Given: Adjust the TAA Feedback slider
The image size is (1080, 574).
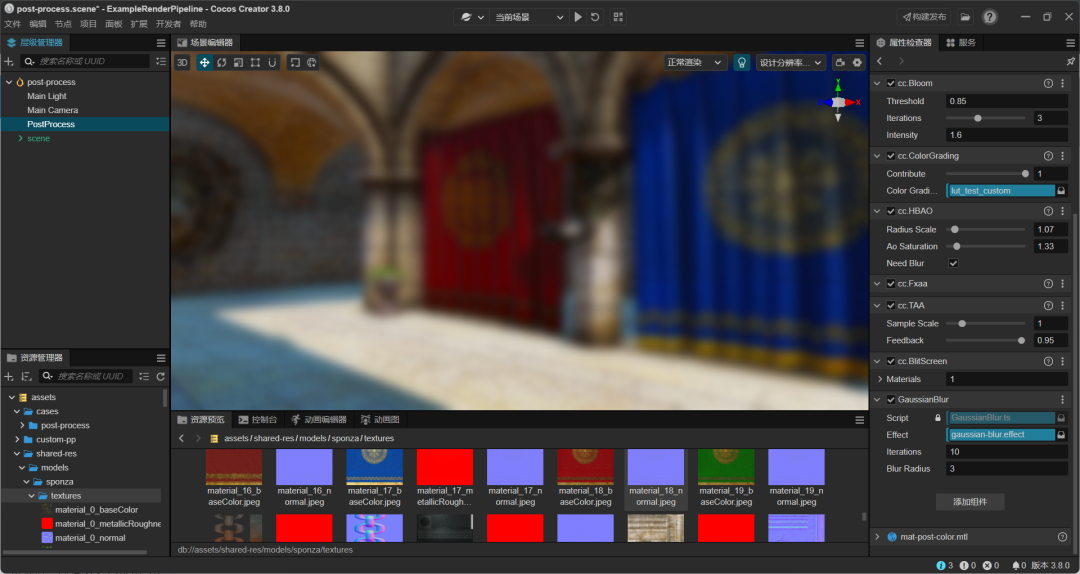Looking at the screenshot, I should (x=986, y=340).
